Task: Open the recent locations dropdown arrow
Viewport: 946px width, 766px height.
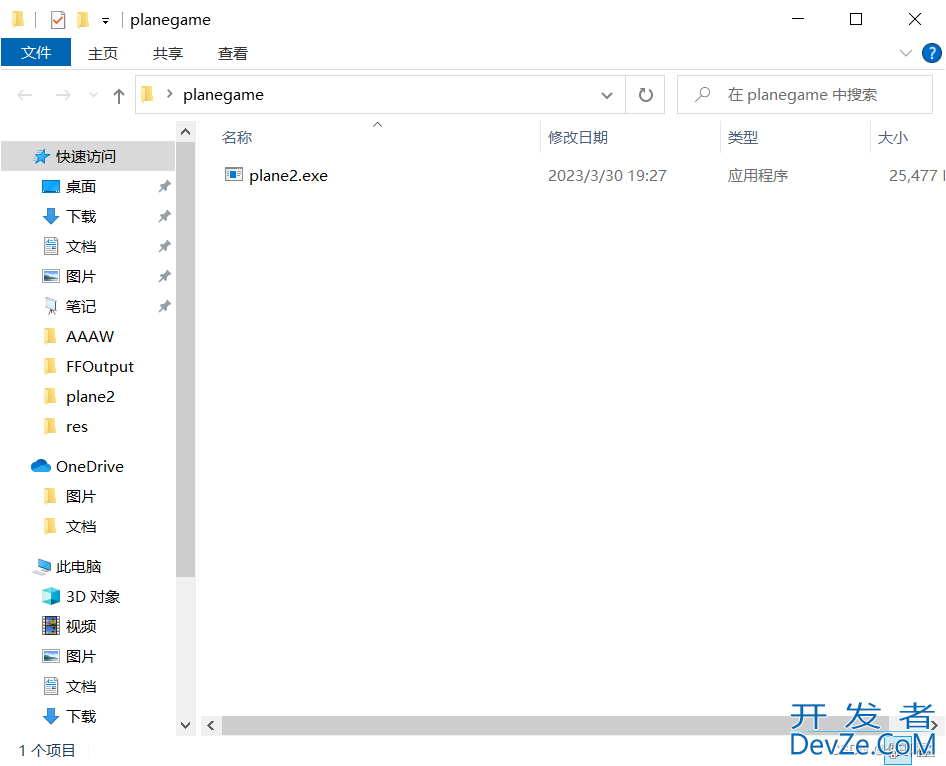Action: coord(93,95)
